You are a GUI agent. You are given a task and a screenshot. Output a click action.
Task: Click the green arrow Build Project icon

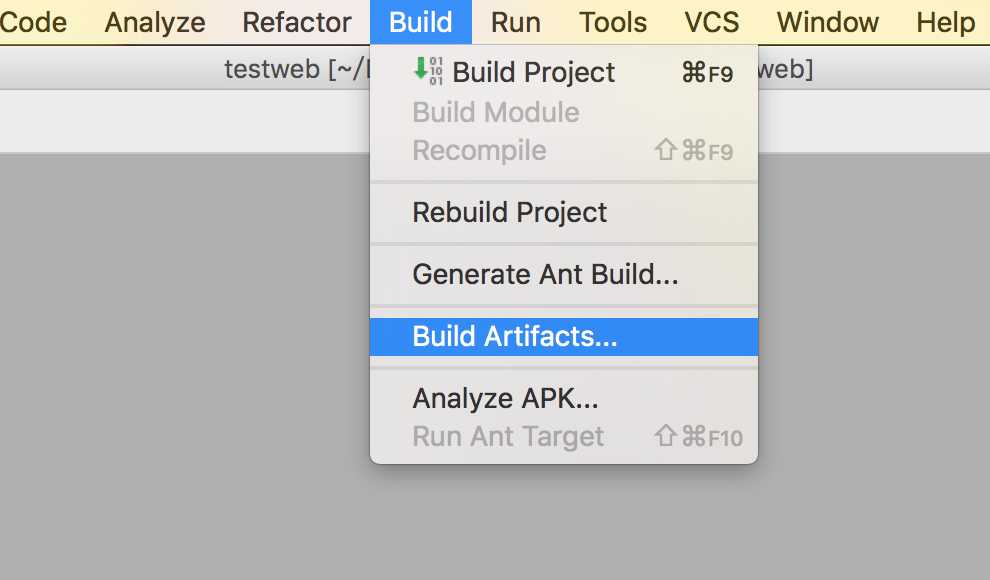(x=427, y=71)
